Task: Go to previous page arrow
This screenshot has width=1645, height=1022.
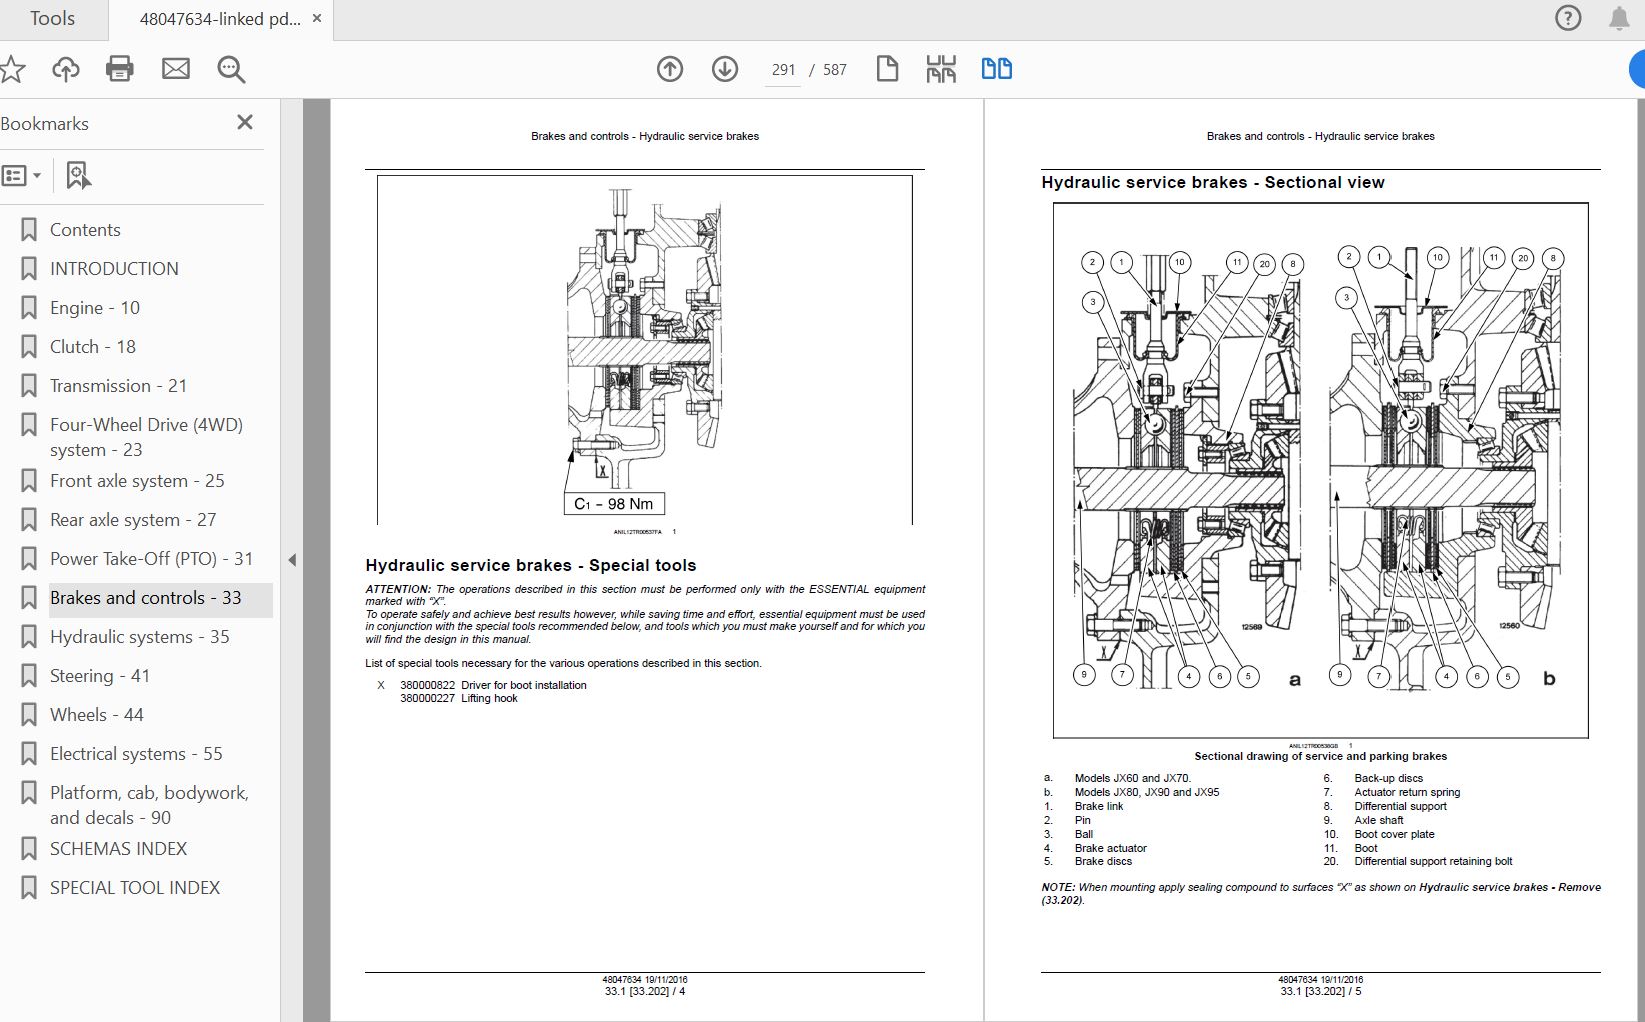Action: 670,69
